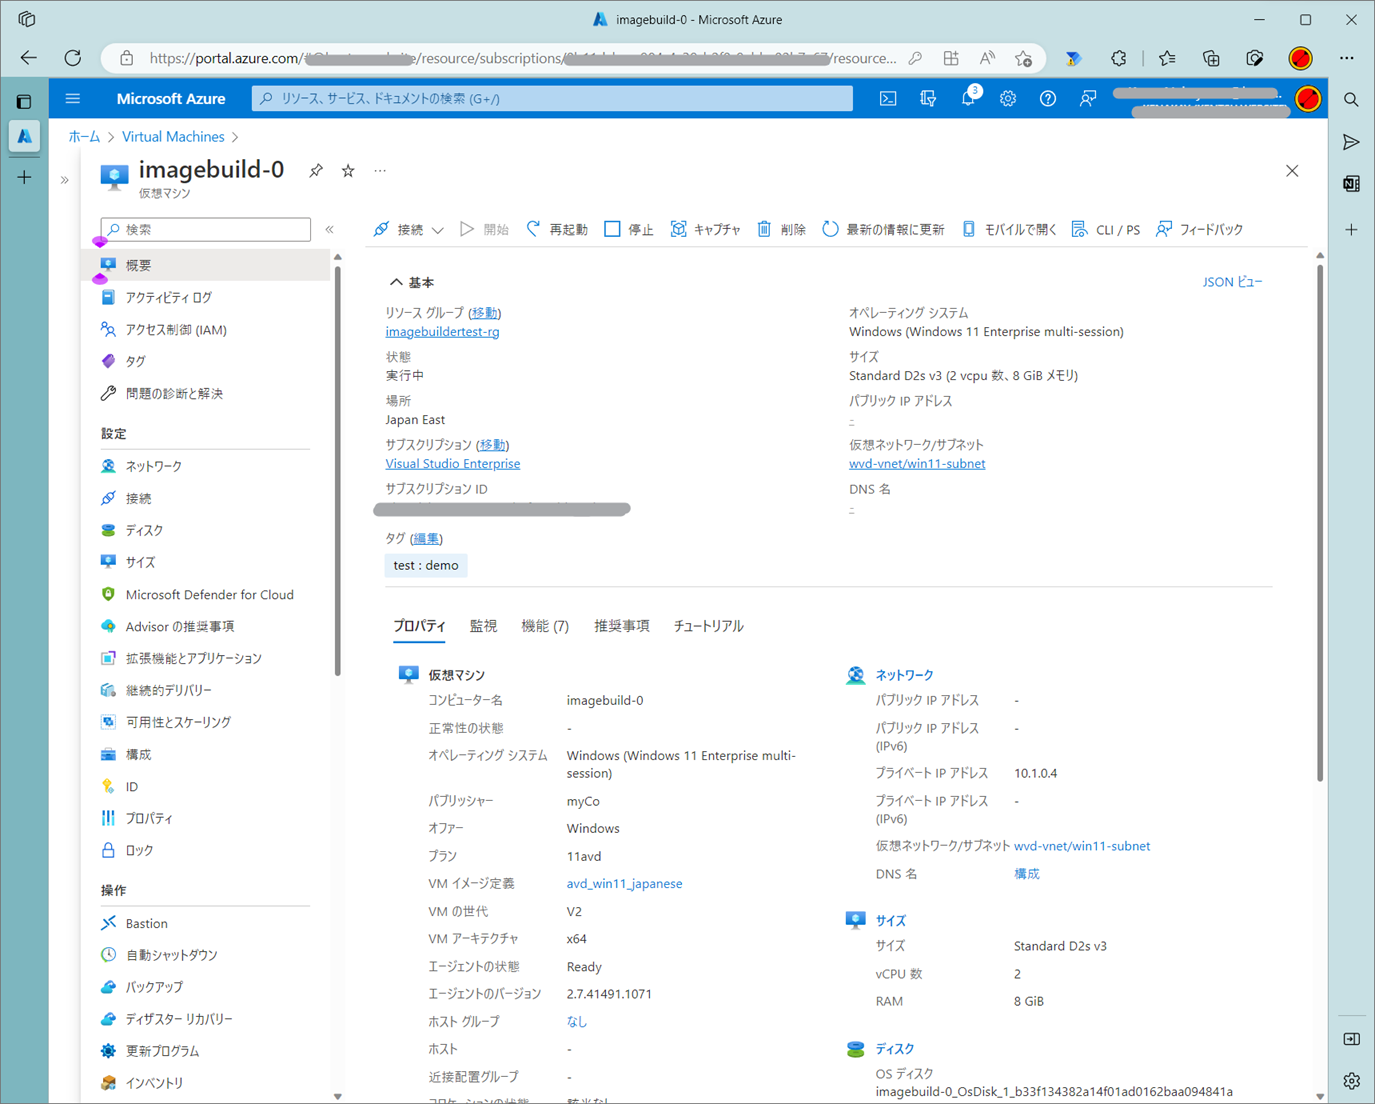Open the JSON ビュー link
The image size is (1375, 1104).
pyautogui.click(x=1232, y=283)
